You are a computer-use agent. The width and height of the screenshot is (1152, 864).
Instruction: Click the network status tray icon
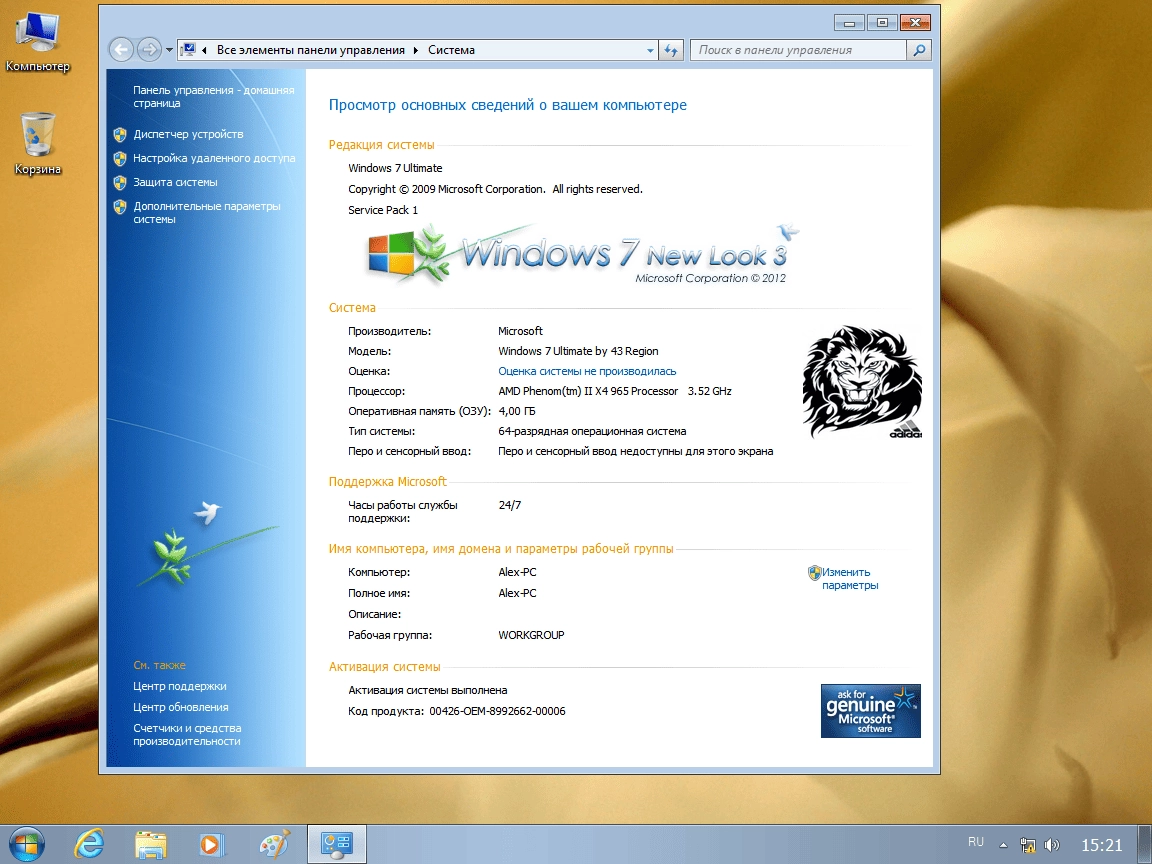tap(1028, 845)
